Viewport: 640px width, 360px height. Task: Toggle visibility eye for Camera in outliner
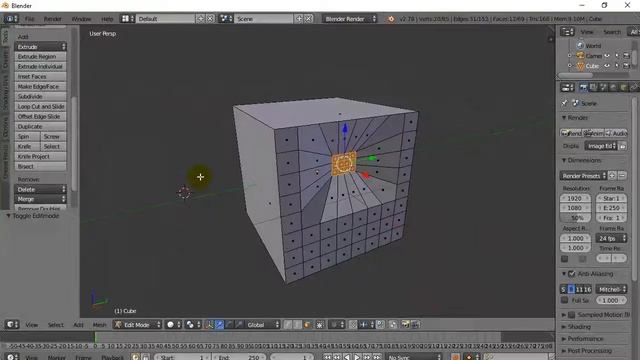(607, 56)
